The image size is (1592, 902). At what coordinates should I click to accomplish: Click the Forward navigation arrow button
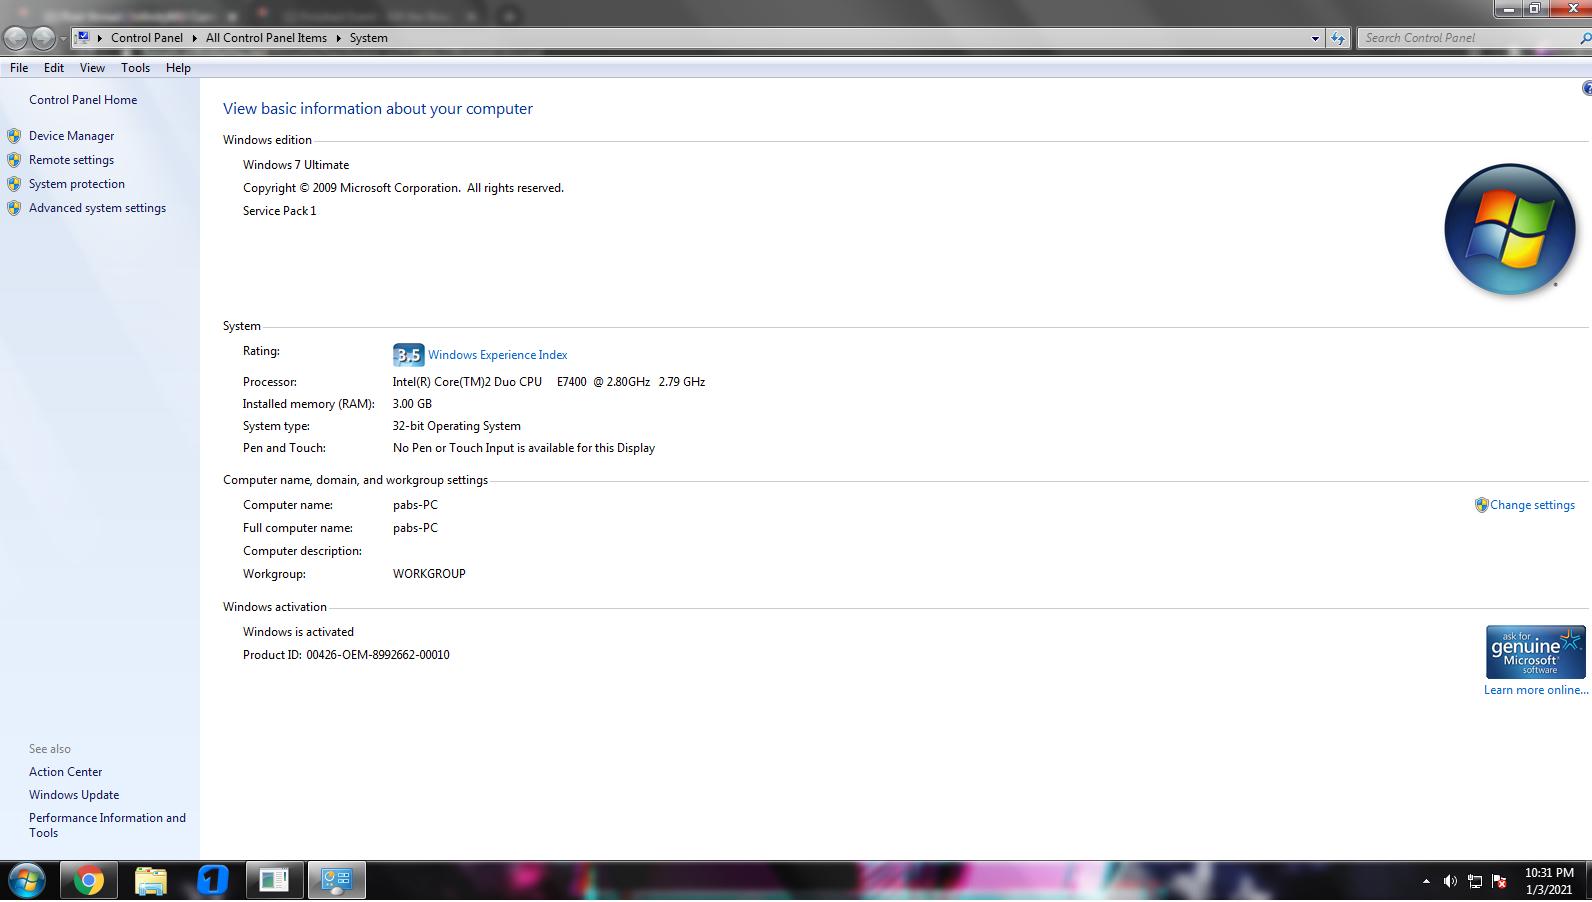43,38
